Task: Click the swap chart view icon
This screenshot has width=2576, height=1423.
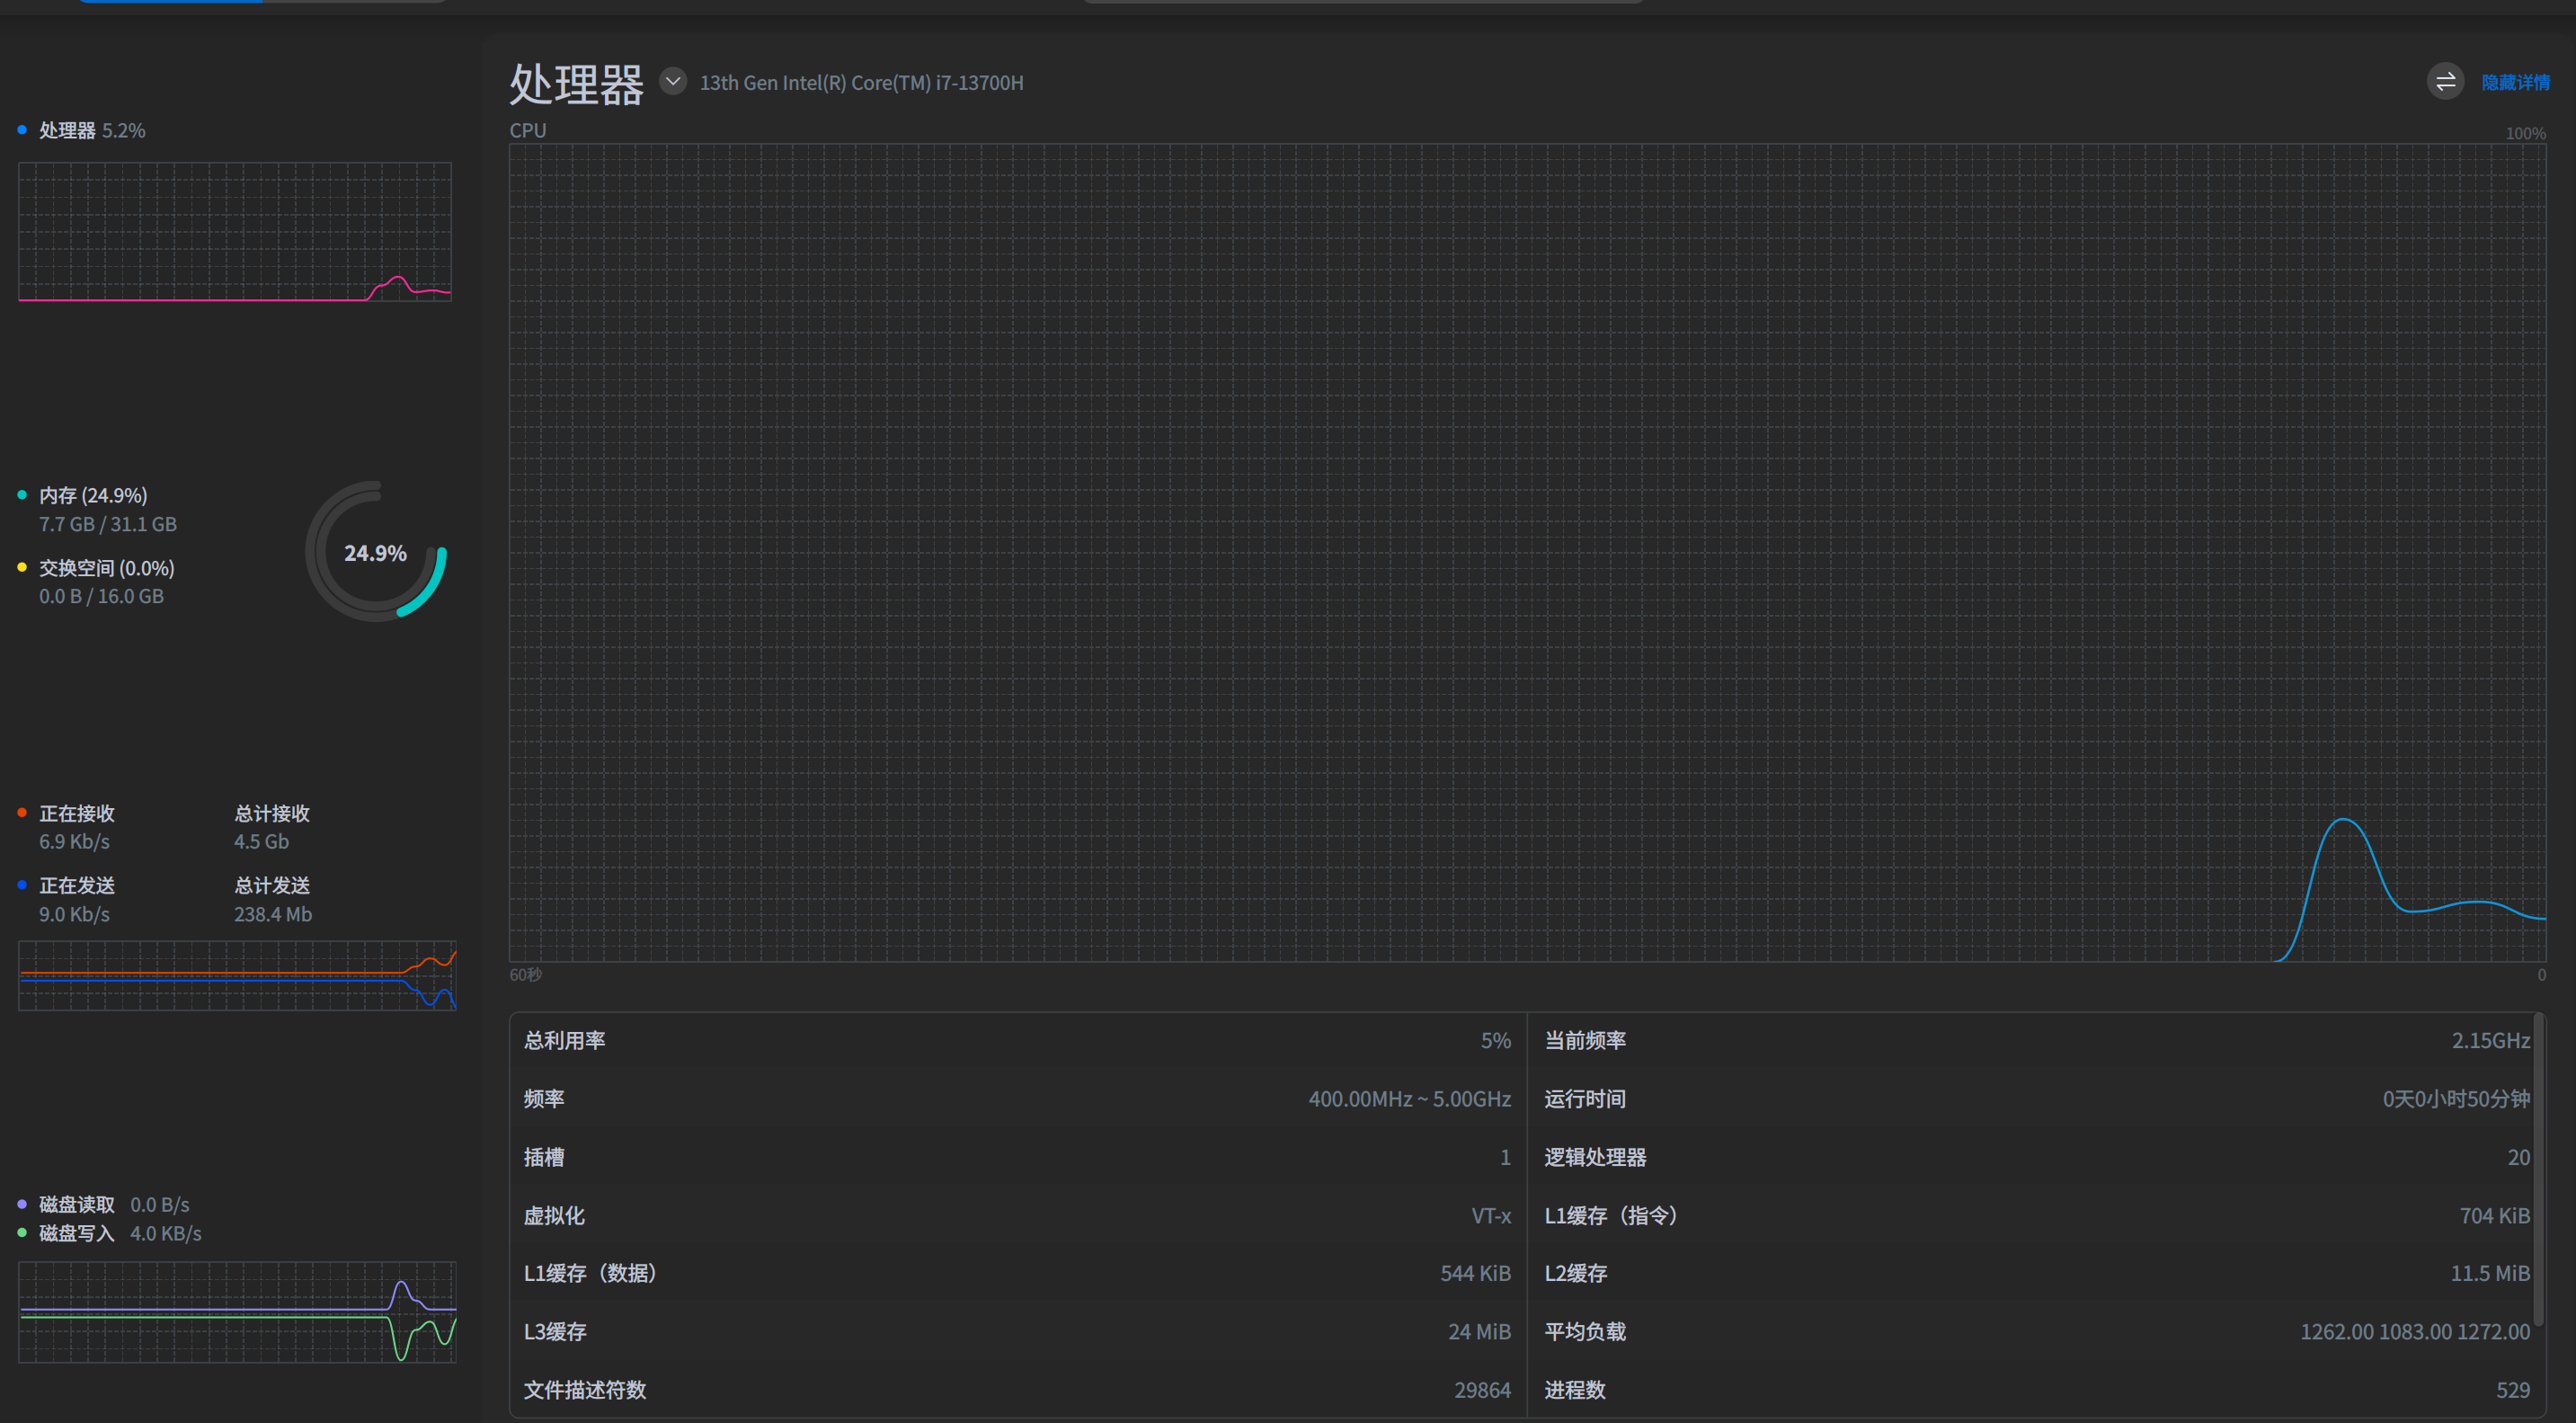Action: tap(2444, 82)
